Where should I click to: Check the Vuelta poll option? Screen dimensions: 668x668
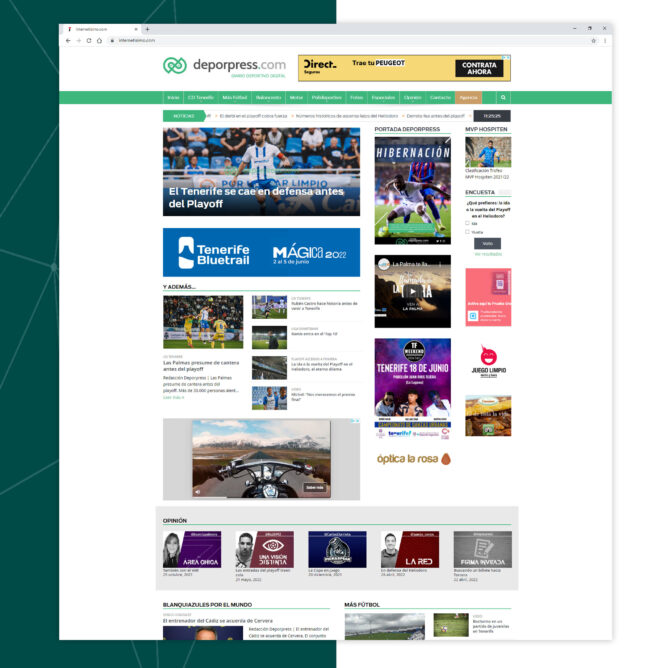pos(467,232)
